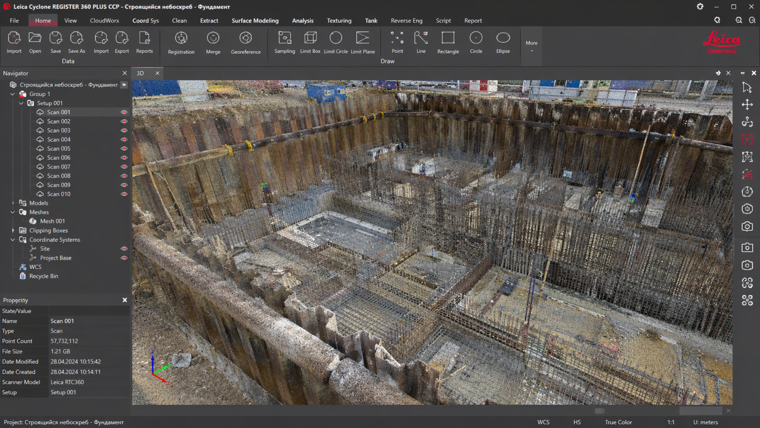Open the Analysis ribbon tab
760x428 pixels.
point(302,20)
